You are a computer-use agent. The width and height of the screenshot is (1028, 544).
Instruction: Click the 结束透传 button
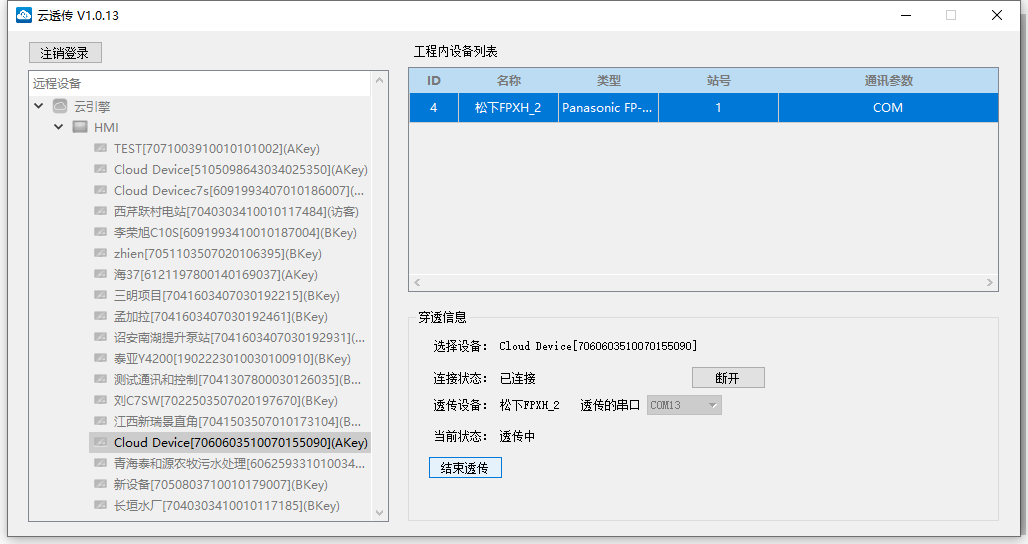465,468
